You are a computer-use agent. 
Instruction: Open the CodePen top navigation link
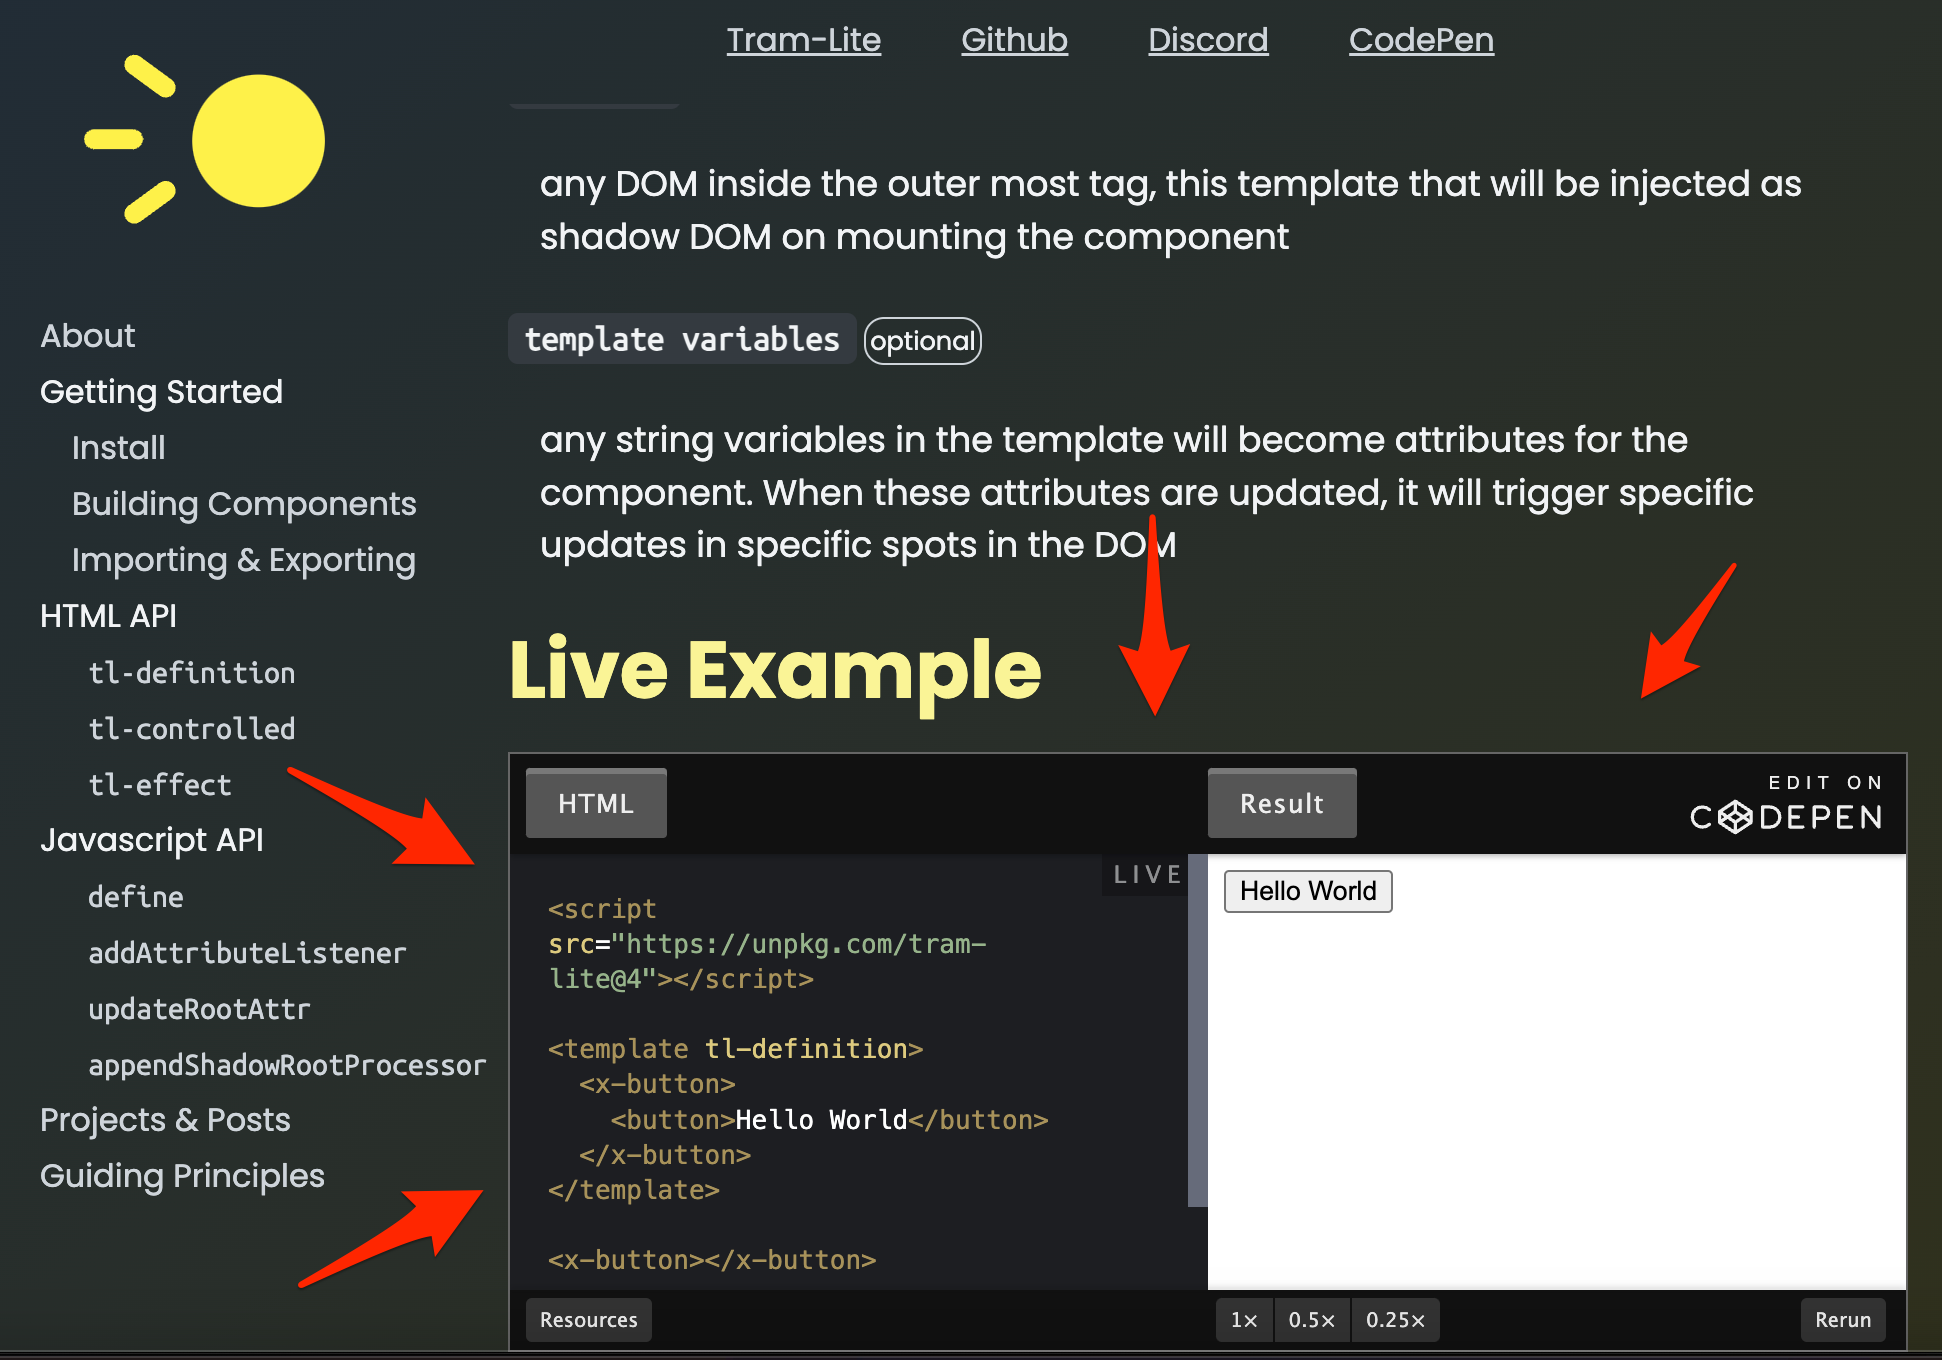pos(1421,40)
